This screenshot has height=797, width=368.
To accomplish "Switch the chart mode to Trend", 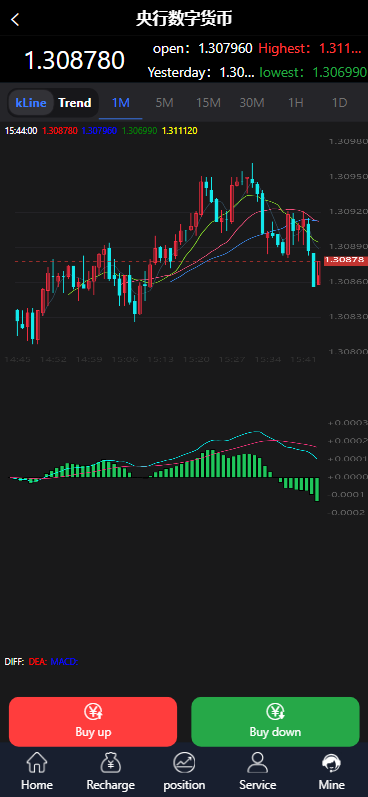I will tap(75, 103).
